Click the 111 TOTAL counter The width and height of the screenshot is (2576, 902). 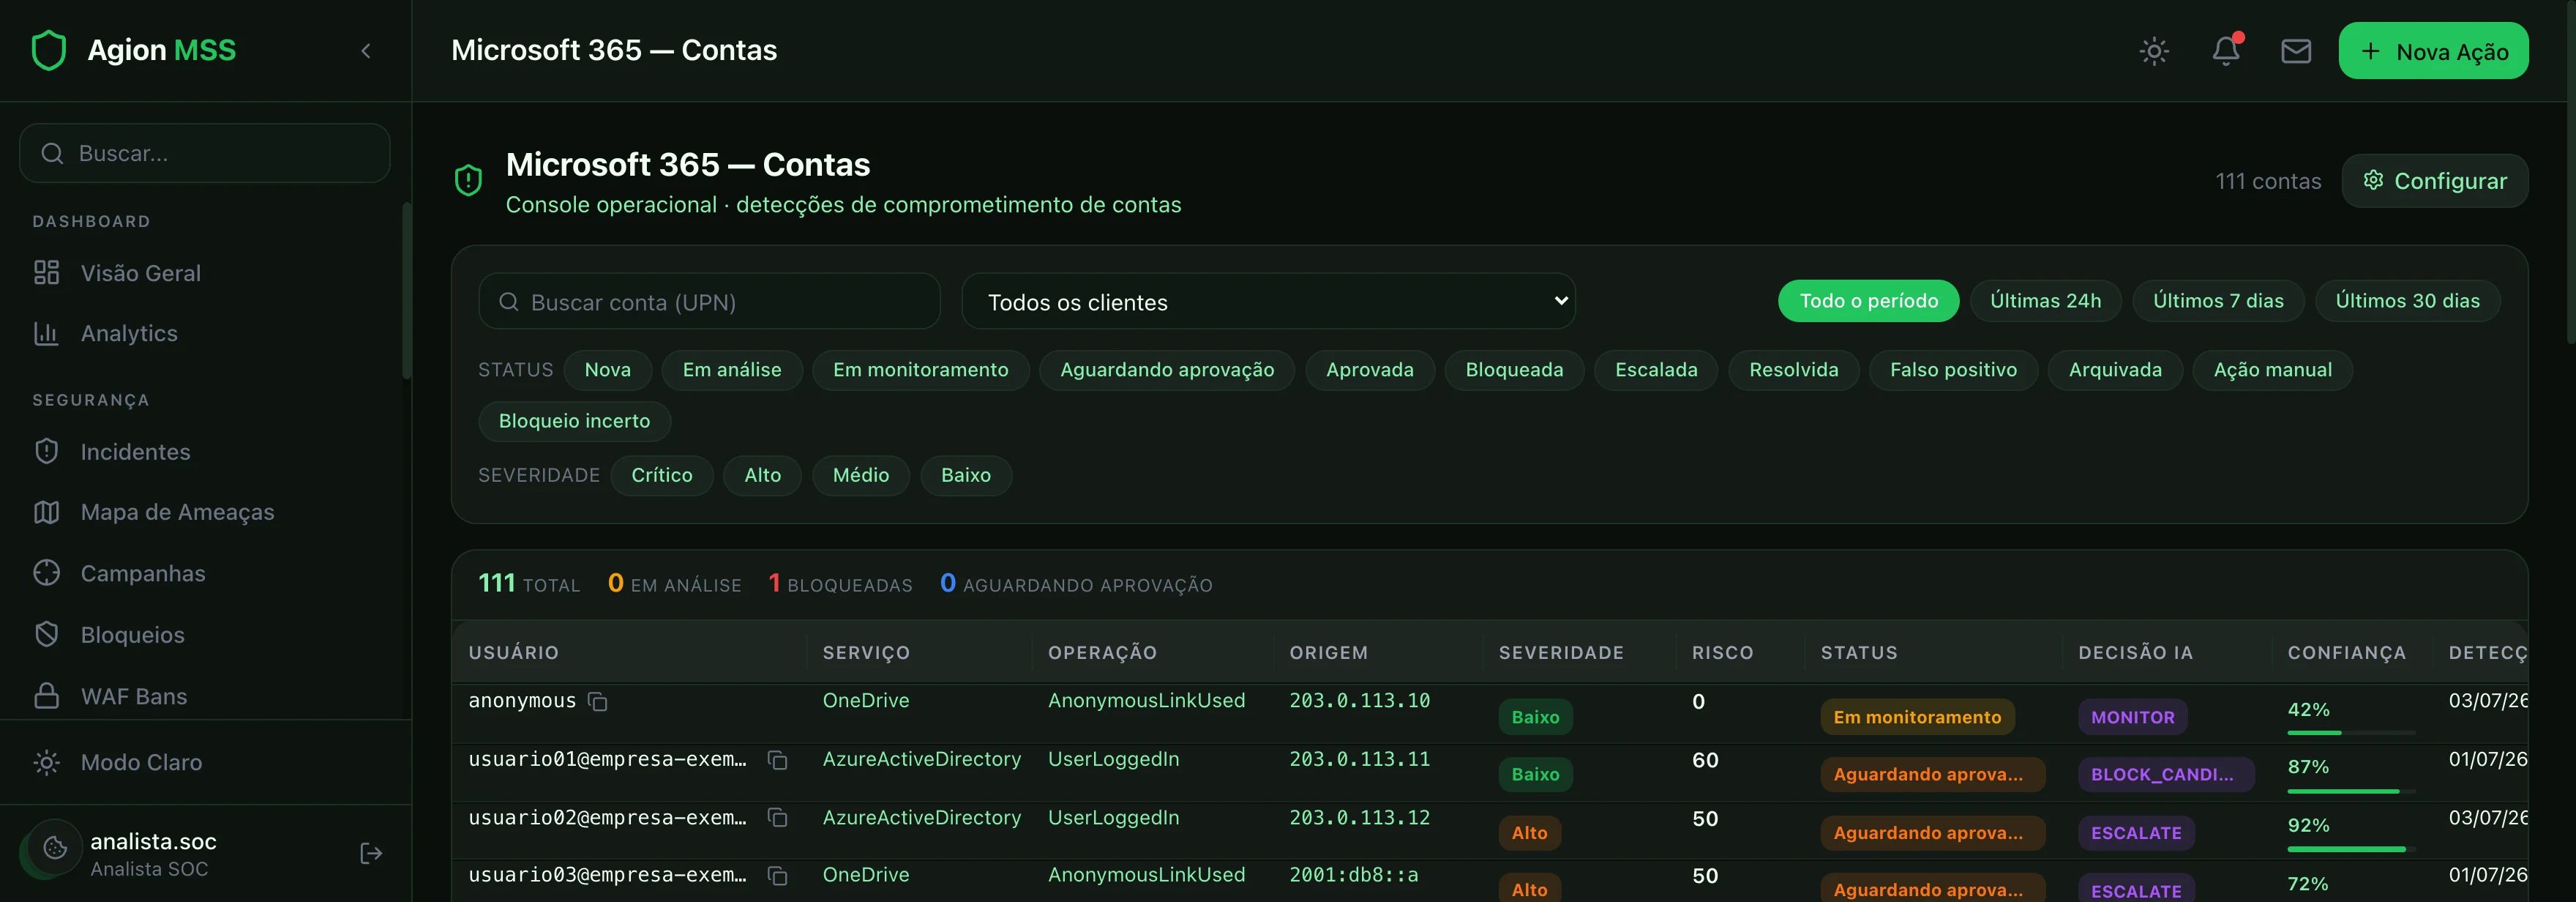click(x=529, y=583)
